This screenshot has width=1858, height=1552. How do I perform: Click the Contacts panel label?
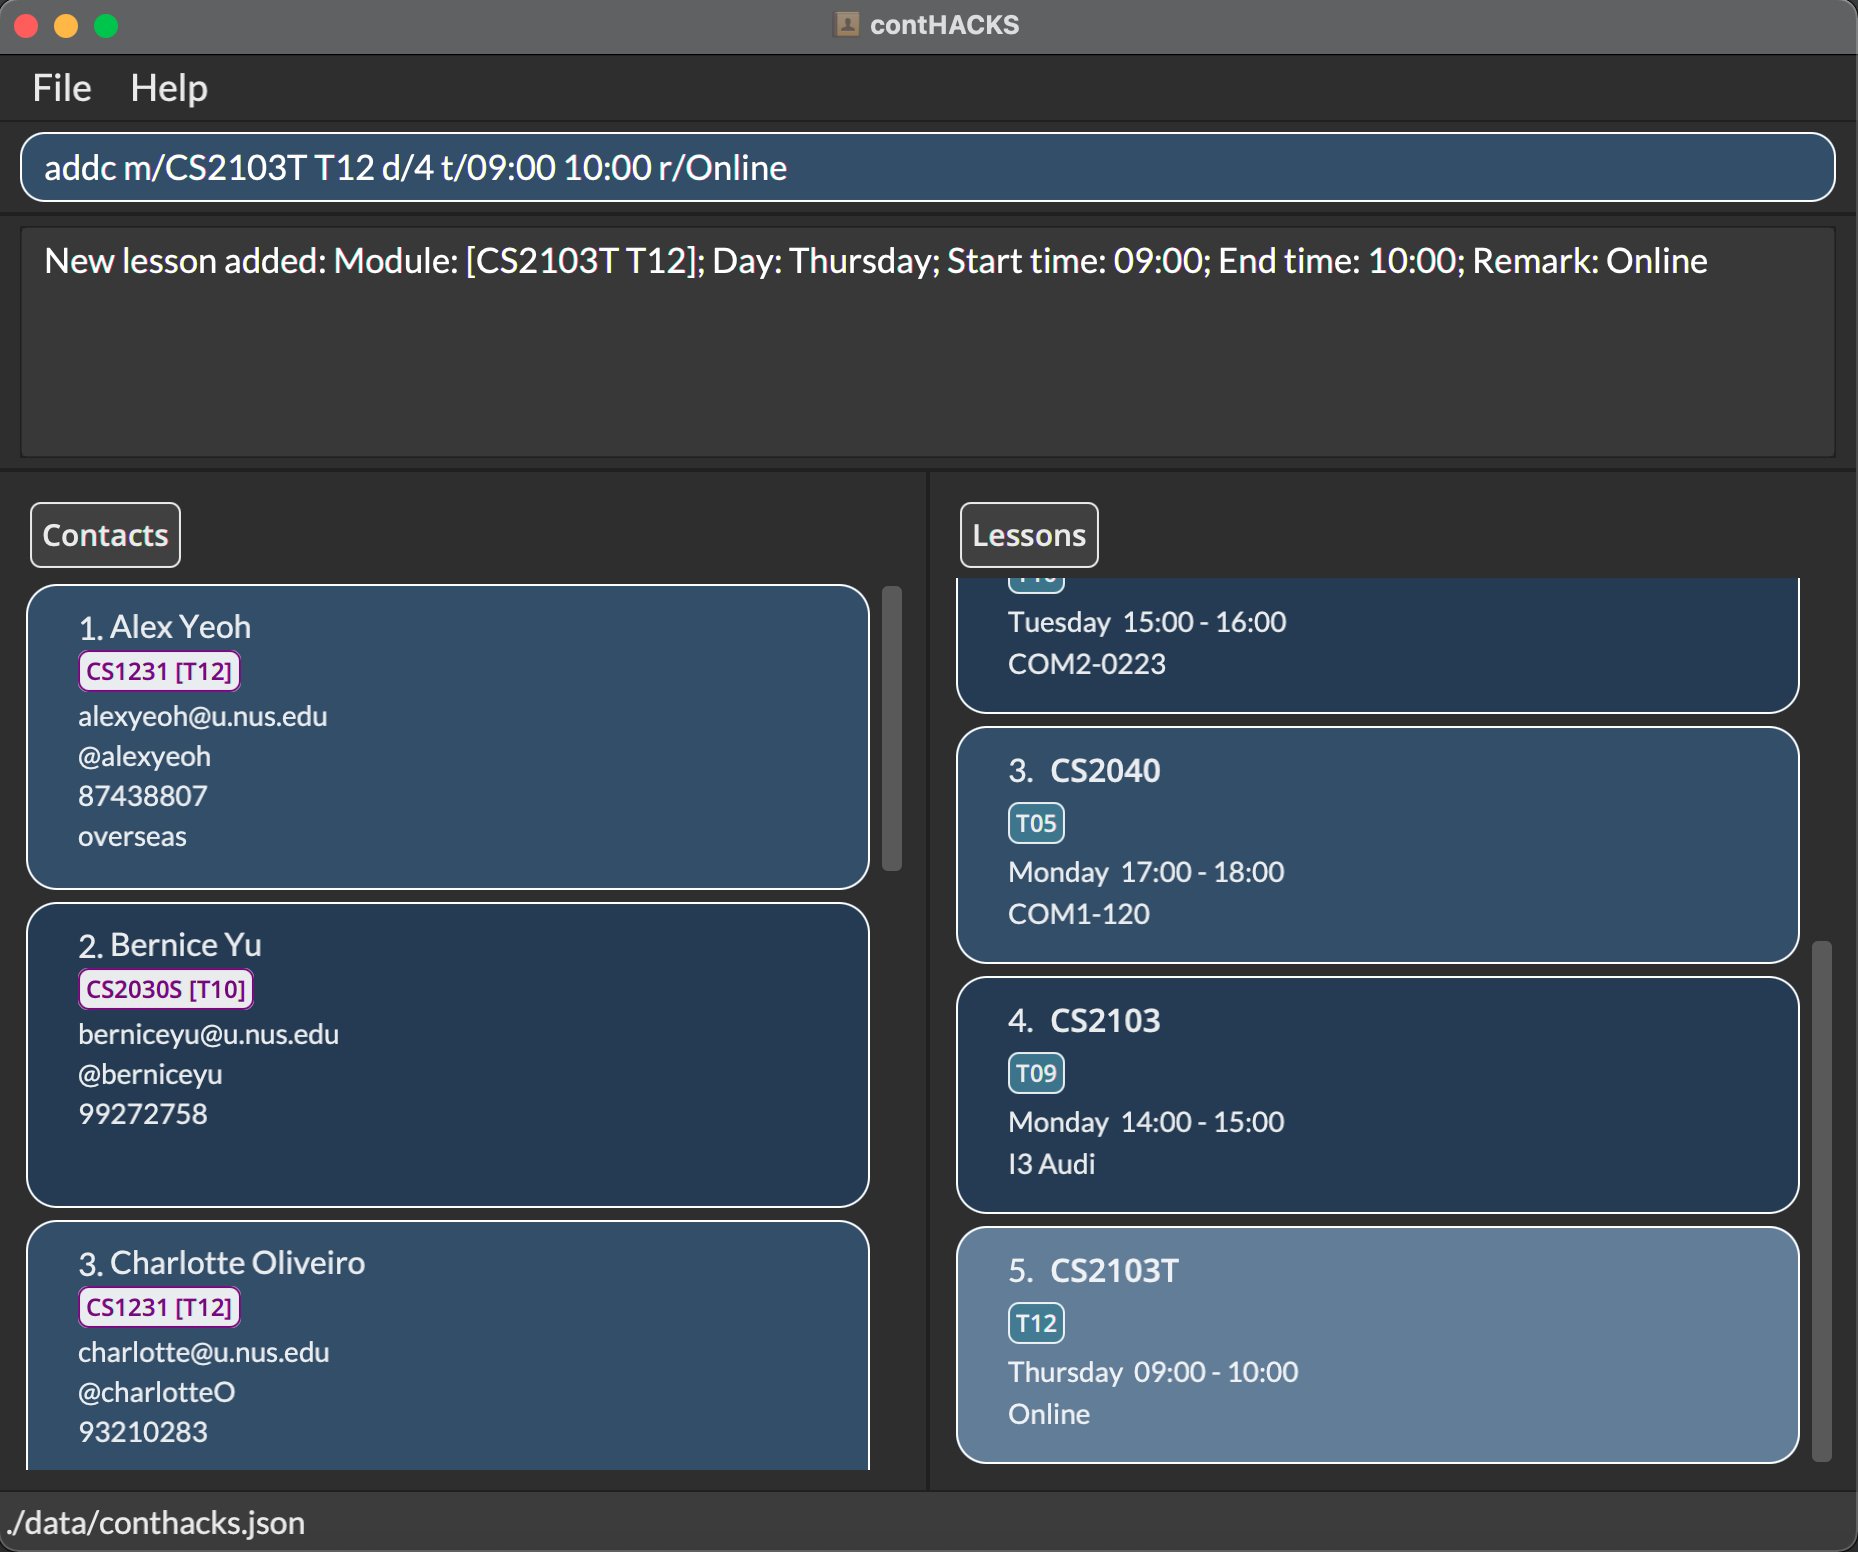[x=105, y=535]
